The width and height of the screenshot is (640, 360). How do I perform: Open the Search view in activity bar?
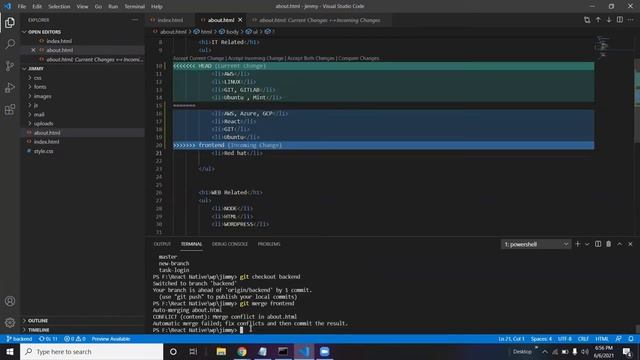pos(10,44)
